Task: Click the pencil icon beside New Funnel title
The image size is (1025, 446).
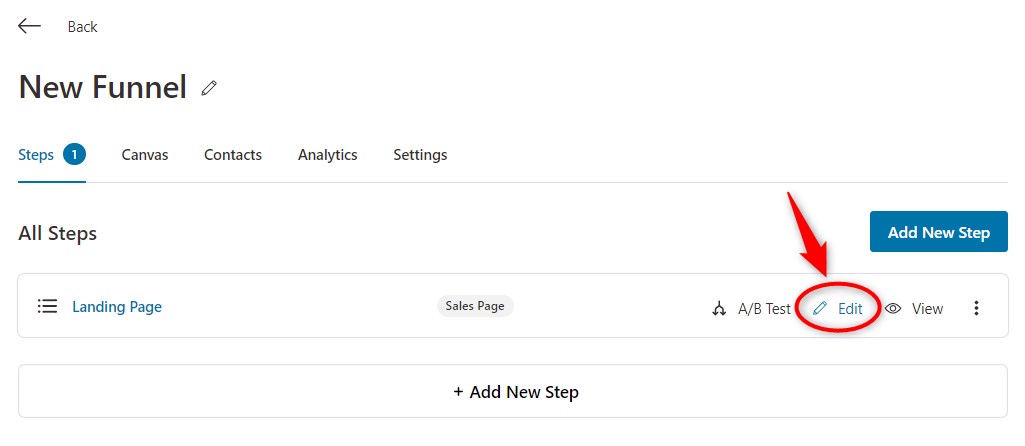Action: (x=209, y=88)
